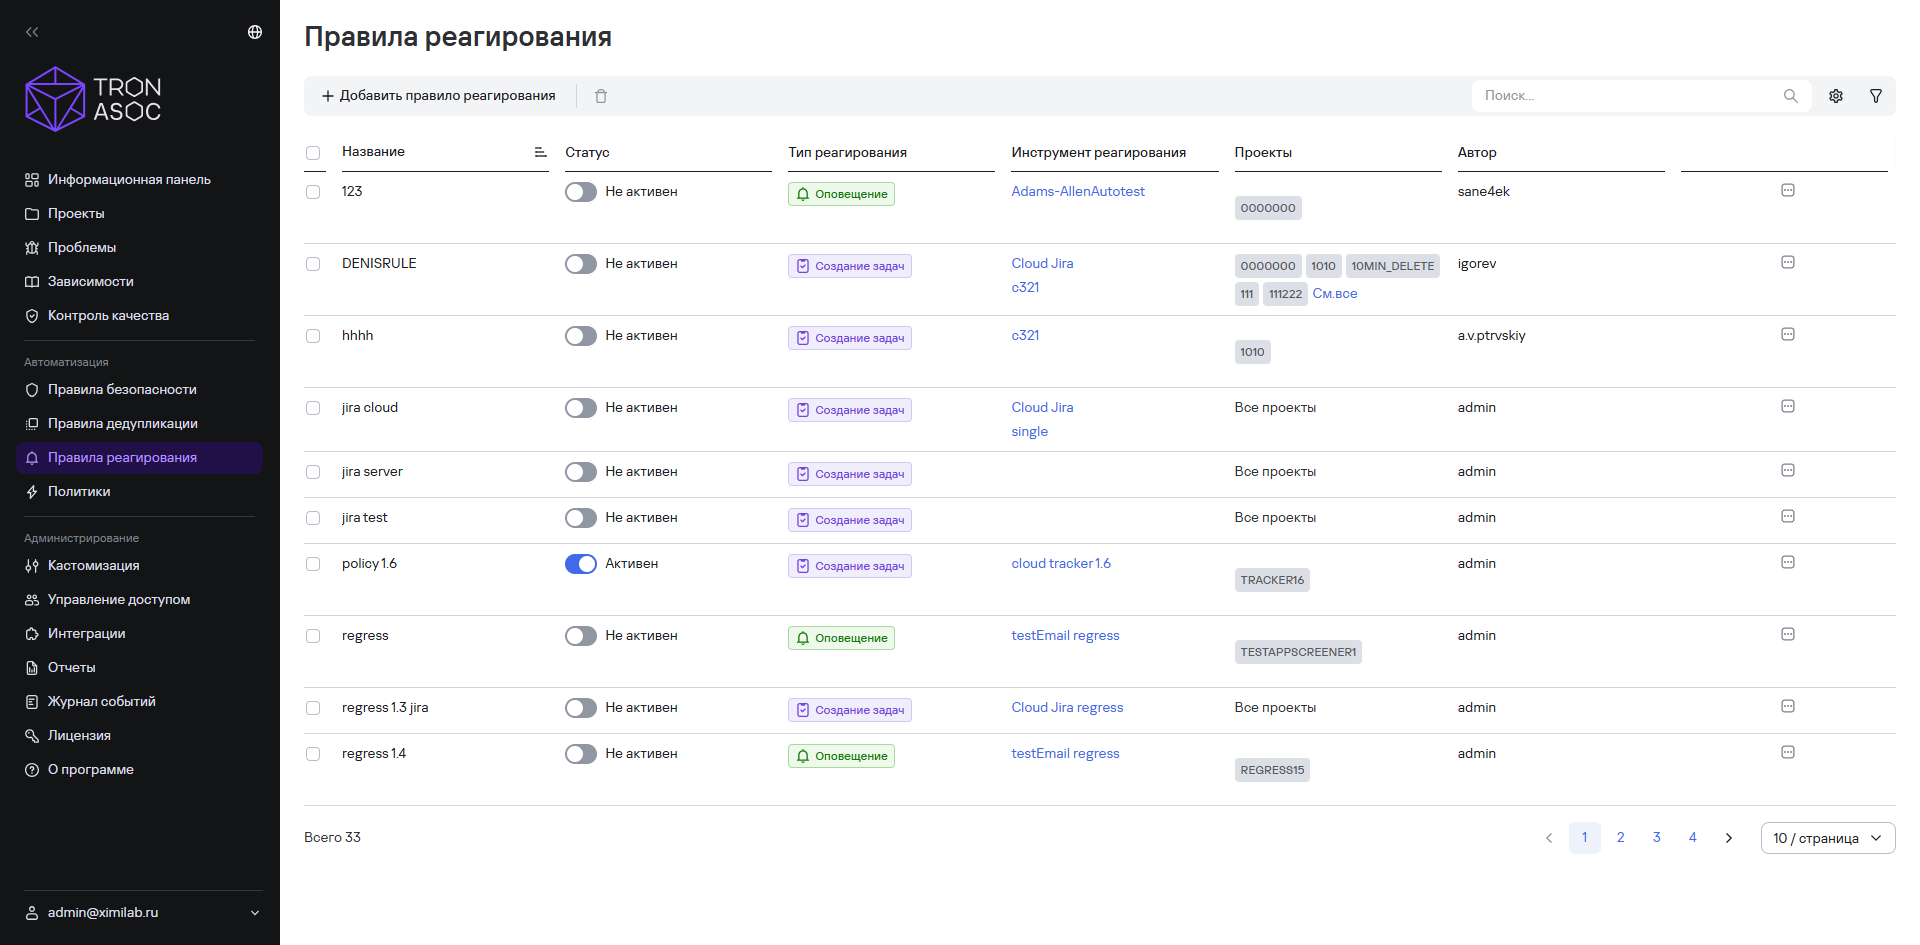This screenshot has height=945, width=1920.
Task: Open the 10 / страница page size dropdown
Action: [1828, 838]
